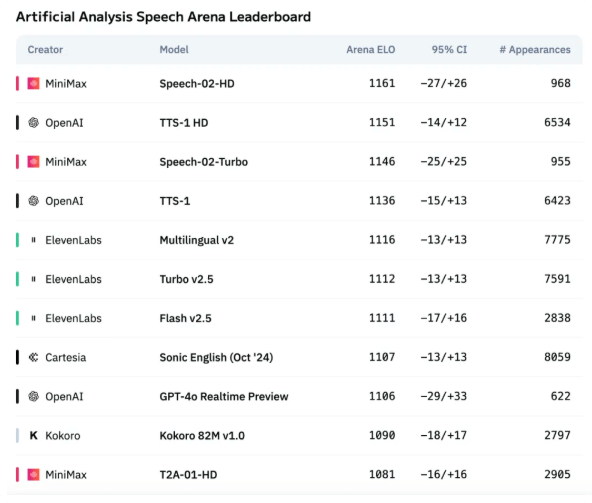The height and width of the screenshot is (503, 592).
Task: Select the Turbo v2.5 model name
Action: pyautogui.click(x=187, y=279)
